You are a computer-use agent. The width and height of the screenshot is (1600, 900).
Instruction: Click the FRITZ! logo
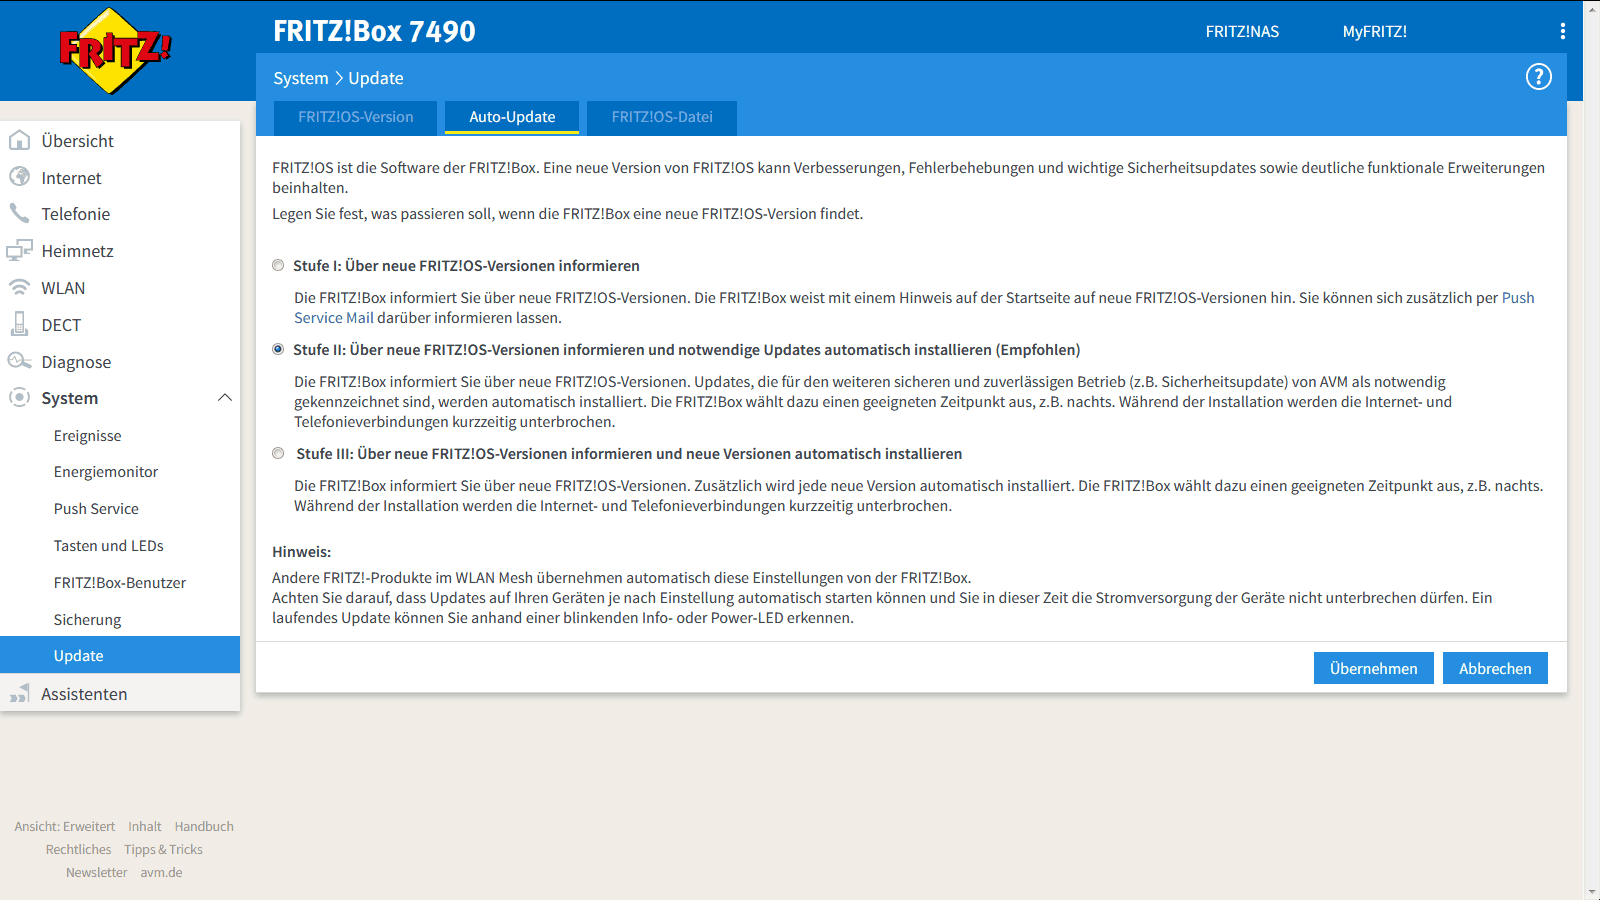click(x=115, y=51)
